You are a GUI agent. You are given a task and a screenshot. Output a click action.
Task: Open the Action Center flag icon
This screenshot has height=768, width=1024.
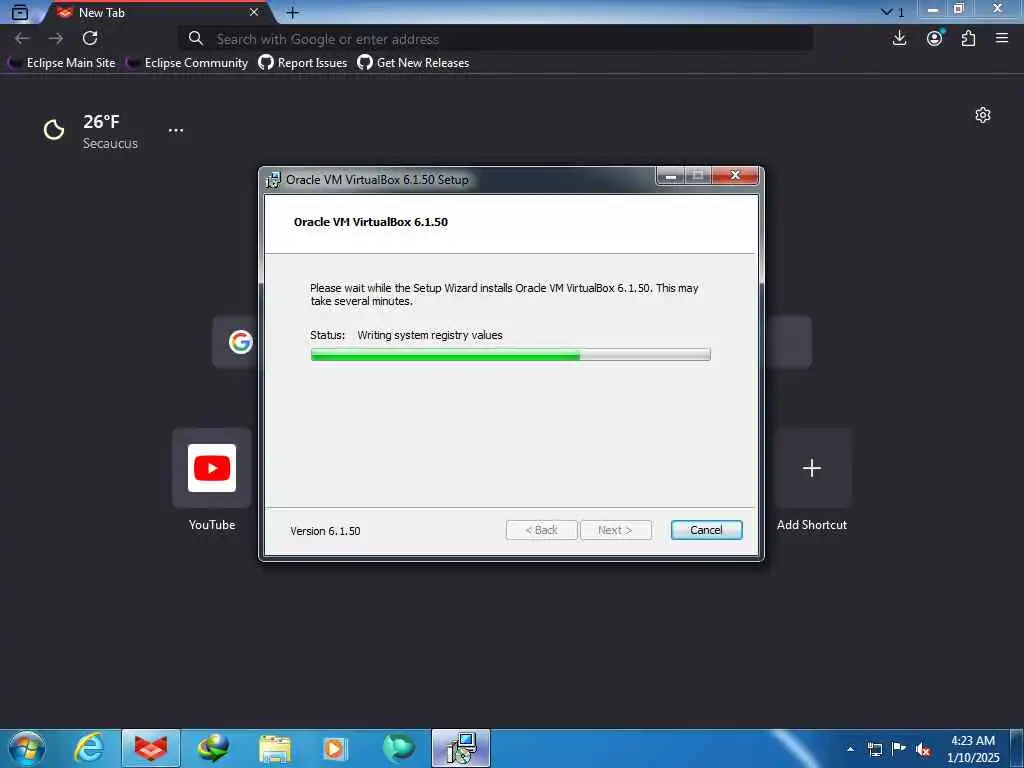point(899,749)
